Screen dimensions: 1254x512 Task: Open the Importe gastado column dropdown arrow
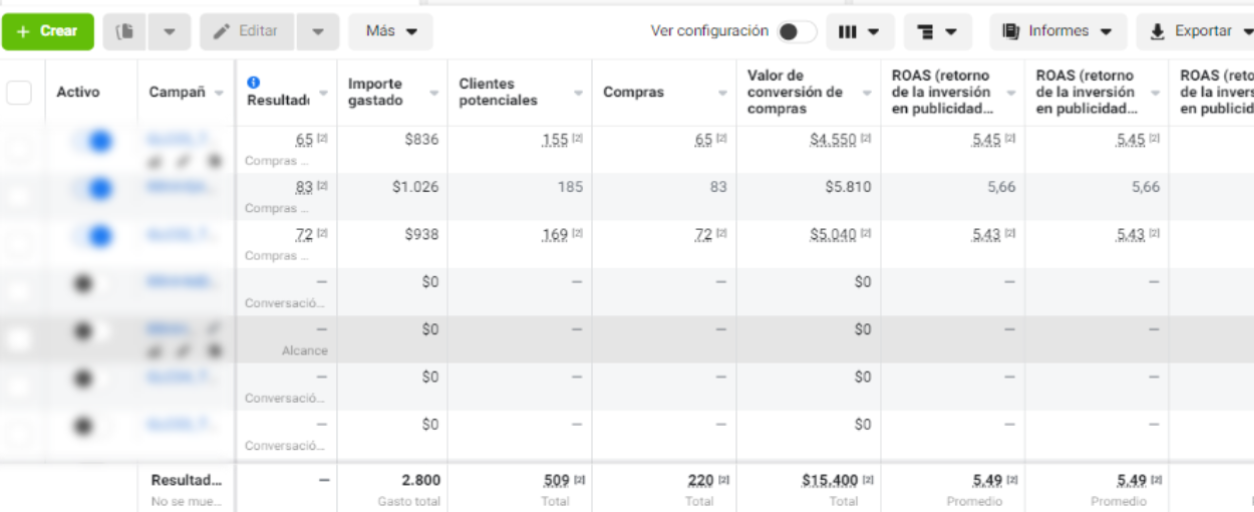coord(434,93)
